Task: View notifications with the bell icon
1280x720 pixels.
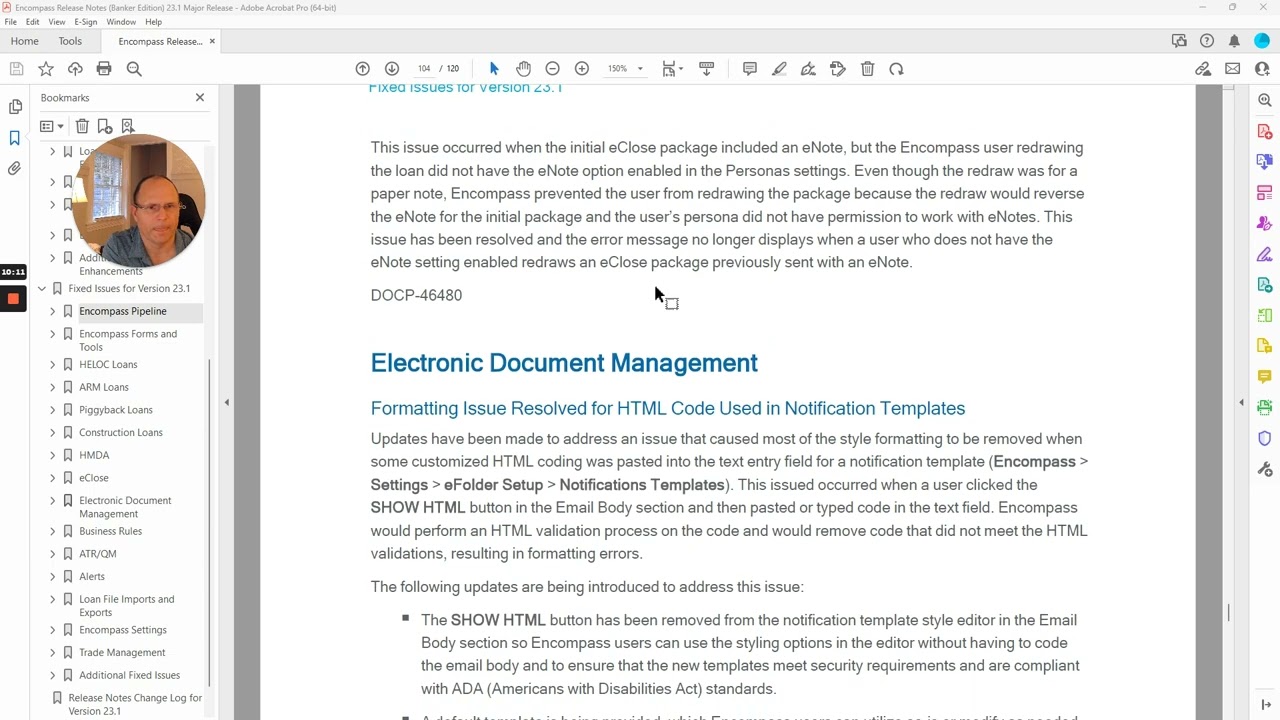Action: click(1234, 41)
